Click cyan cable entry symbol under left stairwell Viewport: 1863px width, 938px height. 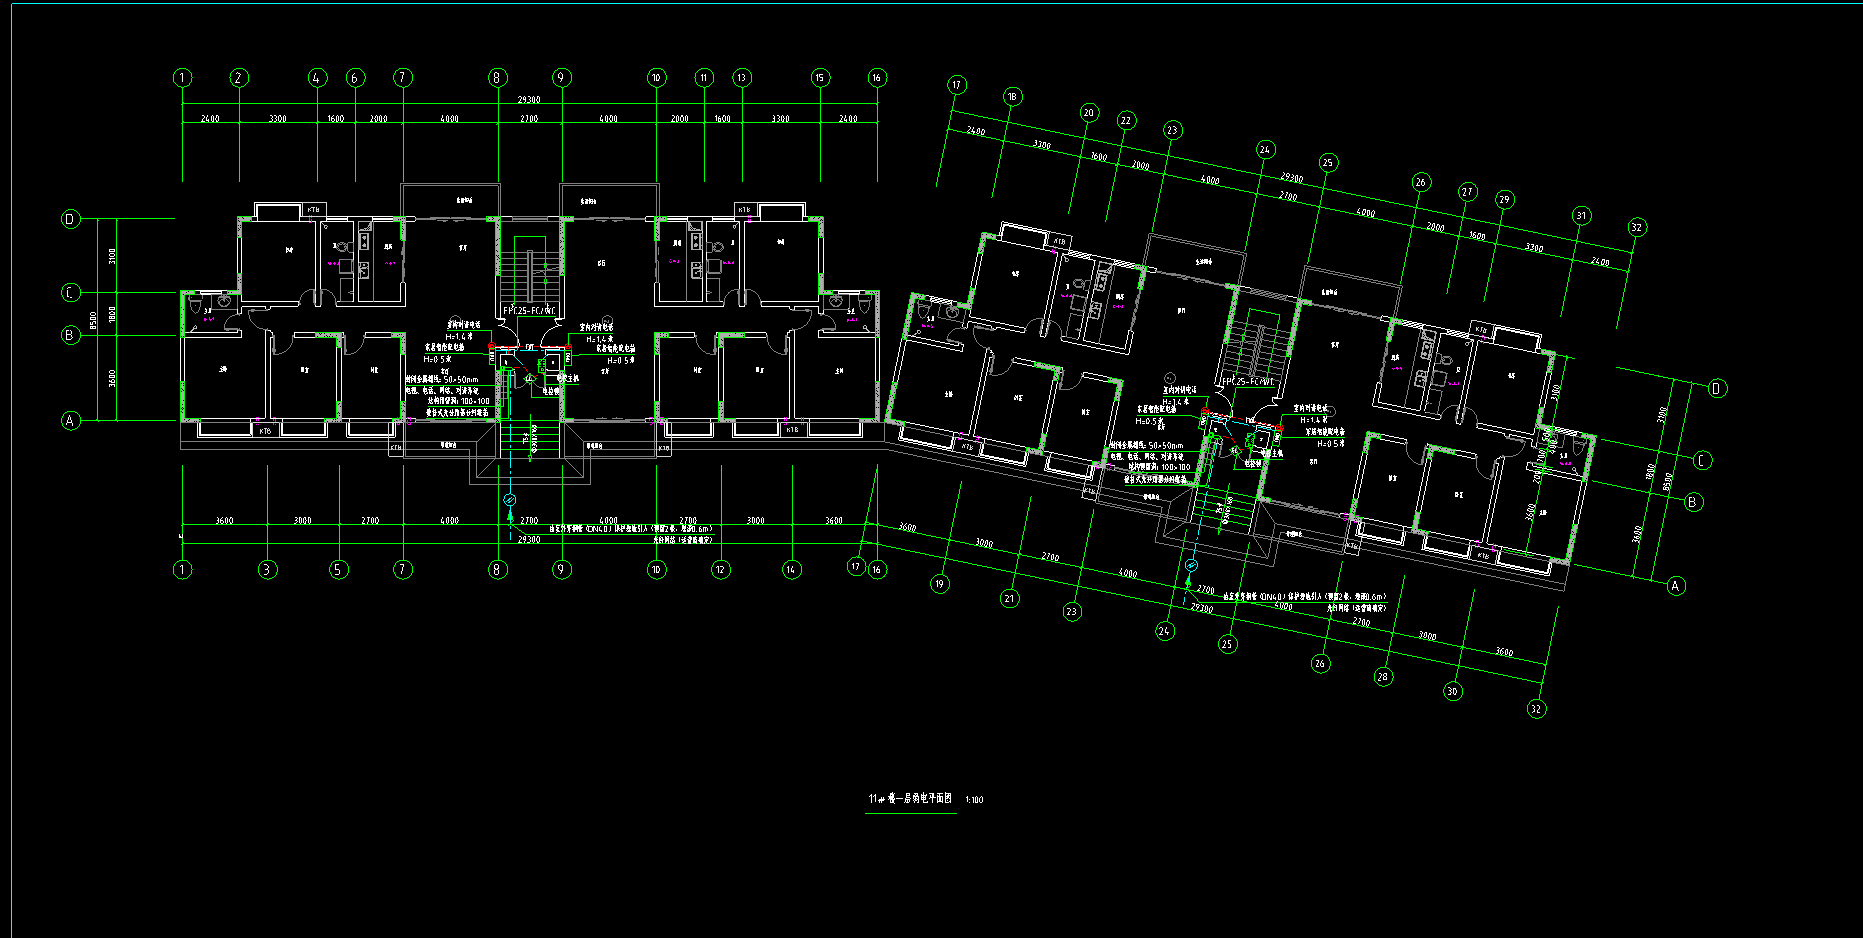click(510, 499)
